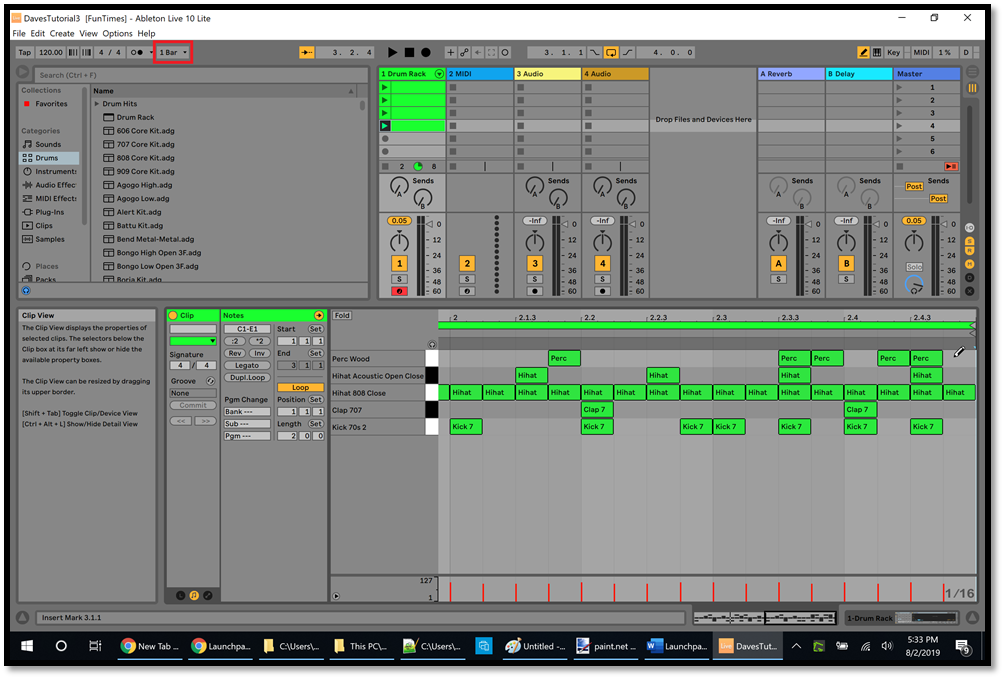This screenshot has width=1004, height=679.
Task: Open the Help menu
Action: pos(146,33)
